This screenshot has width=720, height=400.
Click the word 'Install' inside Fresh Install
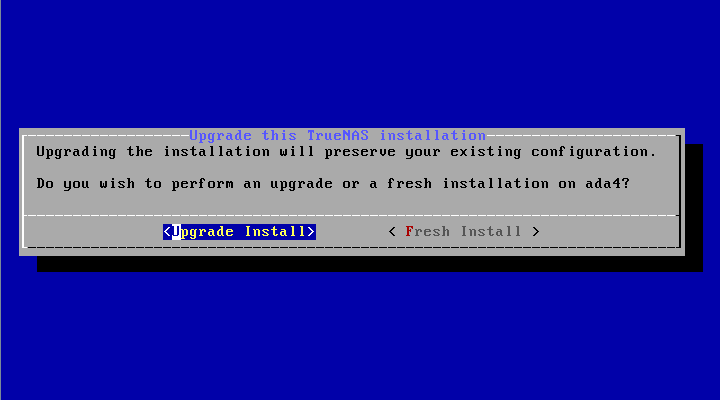[x=491, y=231]
